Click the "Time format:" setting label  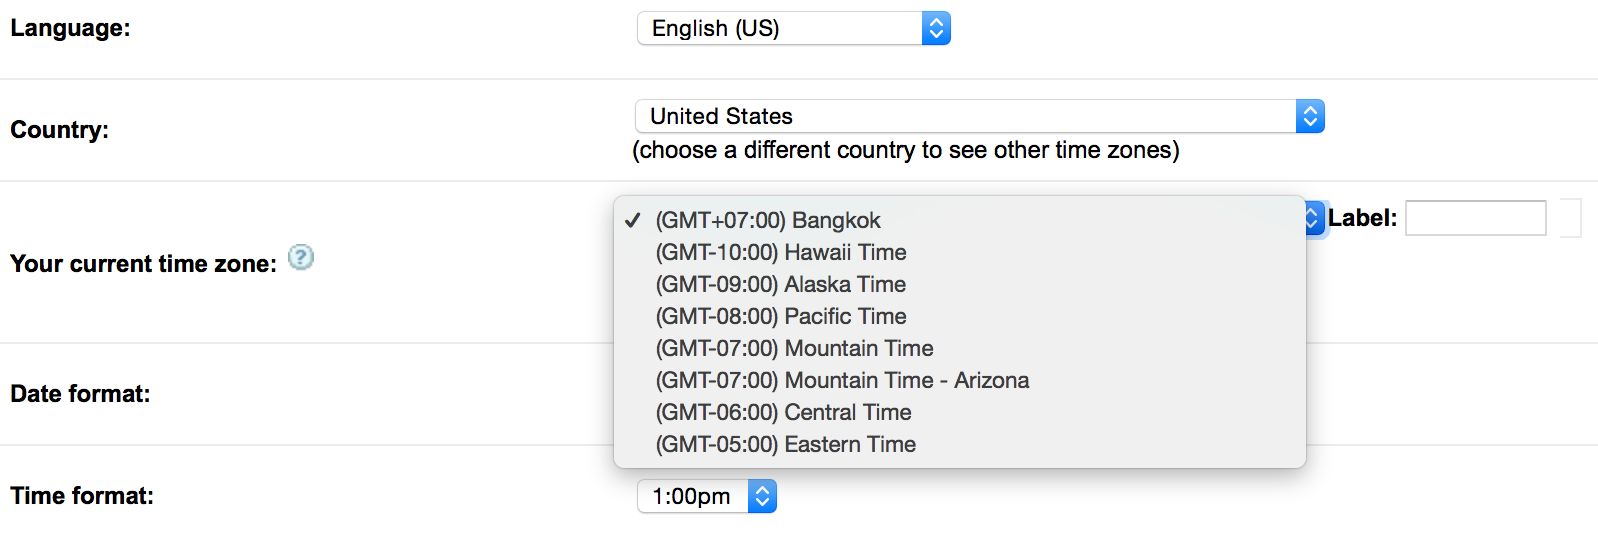pyautogui.click(x=82, y=496)
